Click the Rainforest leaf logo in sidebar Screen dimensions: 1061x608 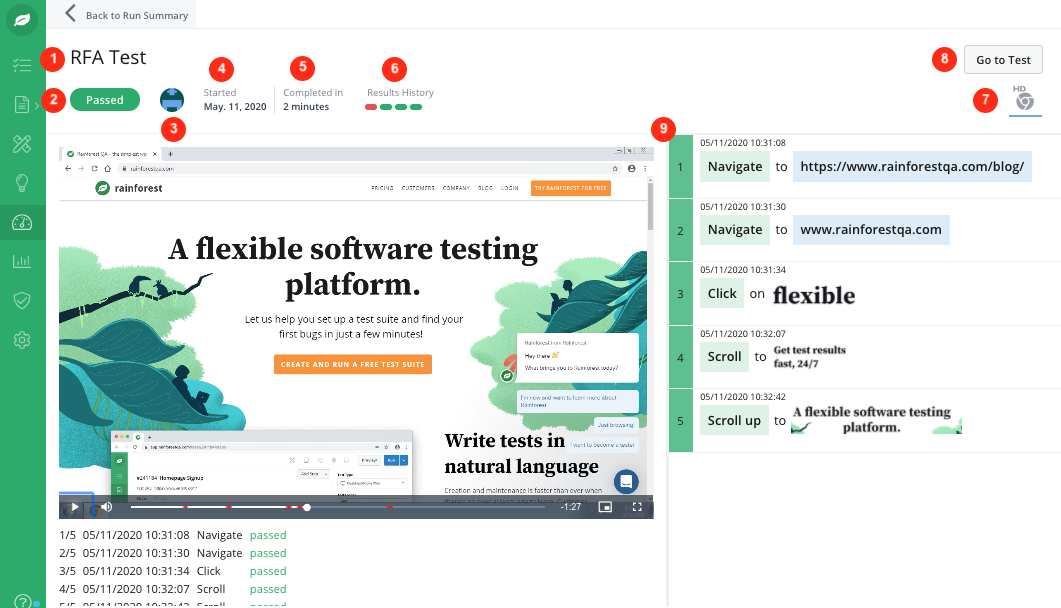[x=22, y=20]
